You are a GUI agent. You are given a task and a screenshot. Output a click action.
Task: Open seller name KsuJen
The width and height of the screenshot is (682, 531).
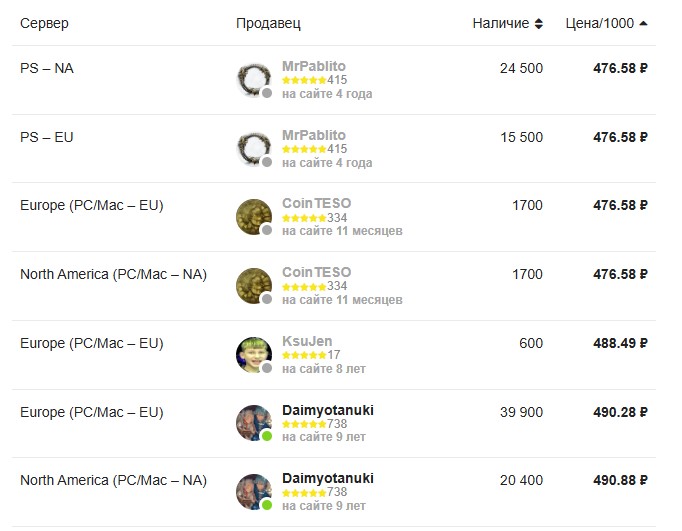[307, 341]
